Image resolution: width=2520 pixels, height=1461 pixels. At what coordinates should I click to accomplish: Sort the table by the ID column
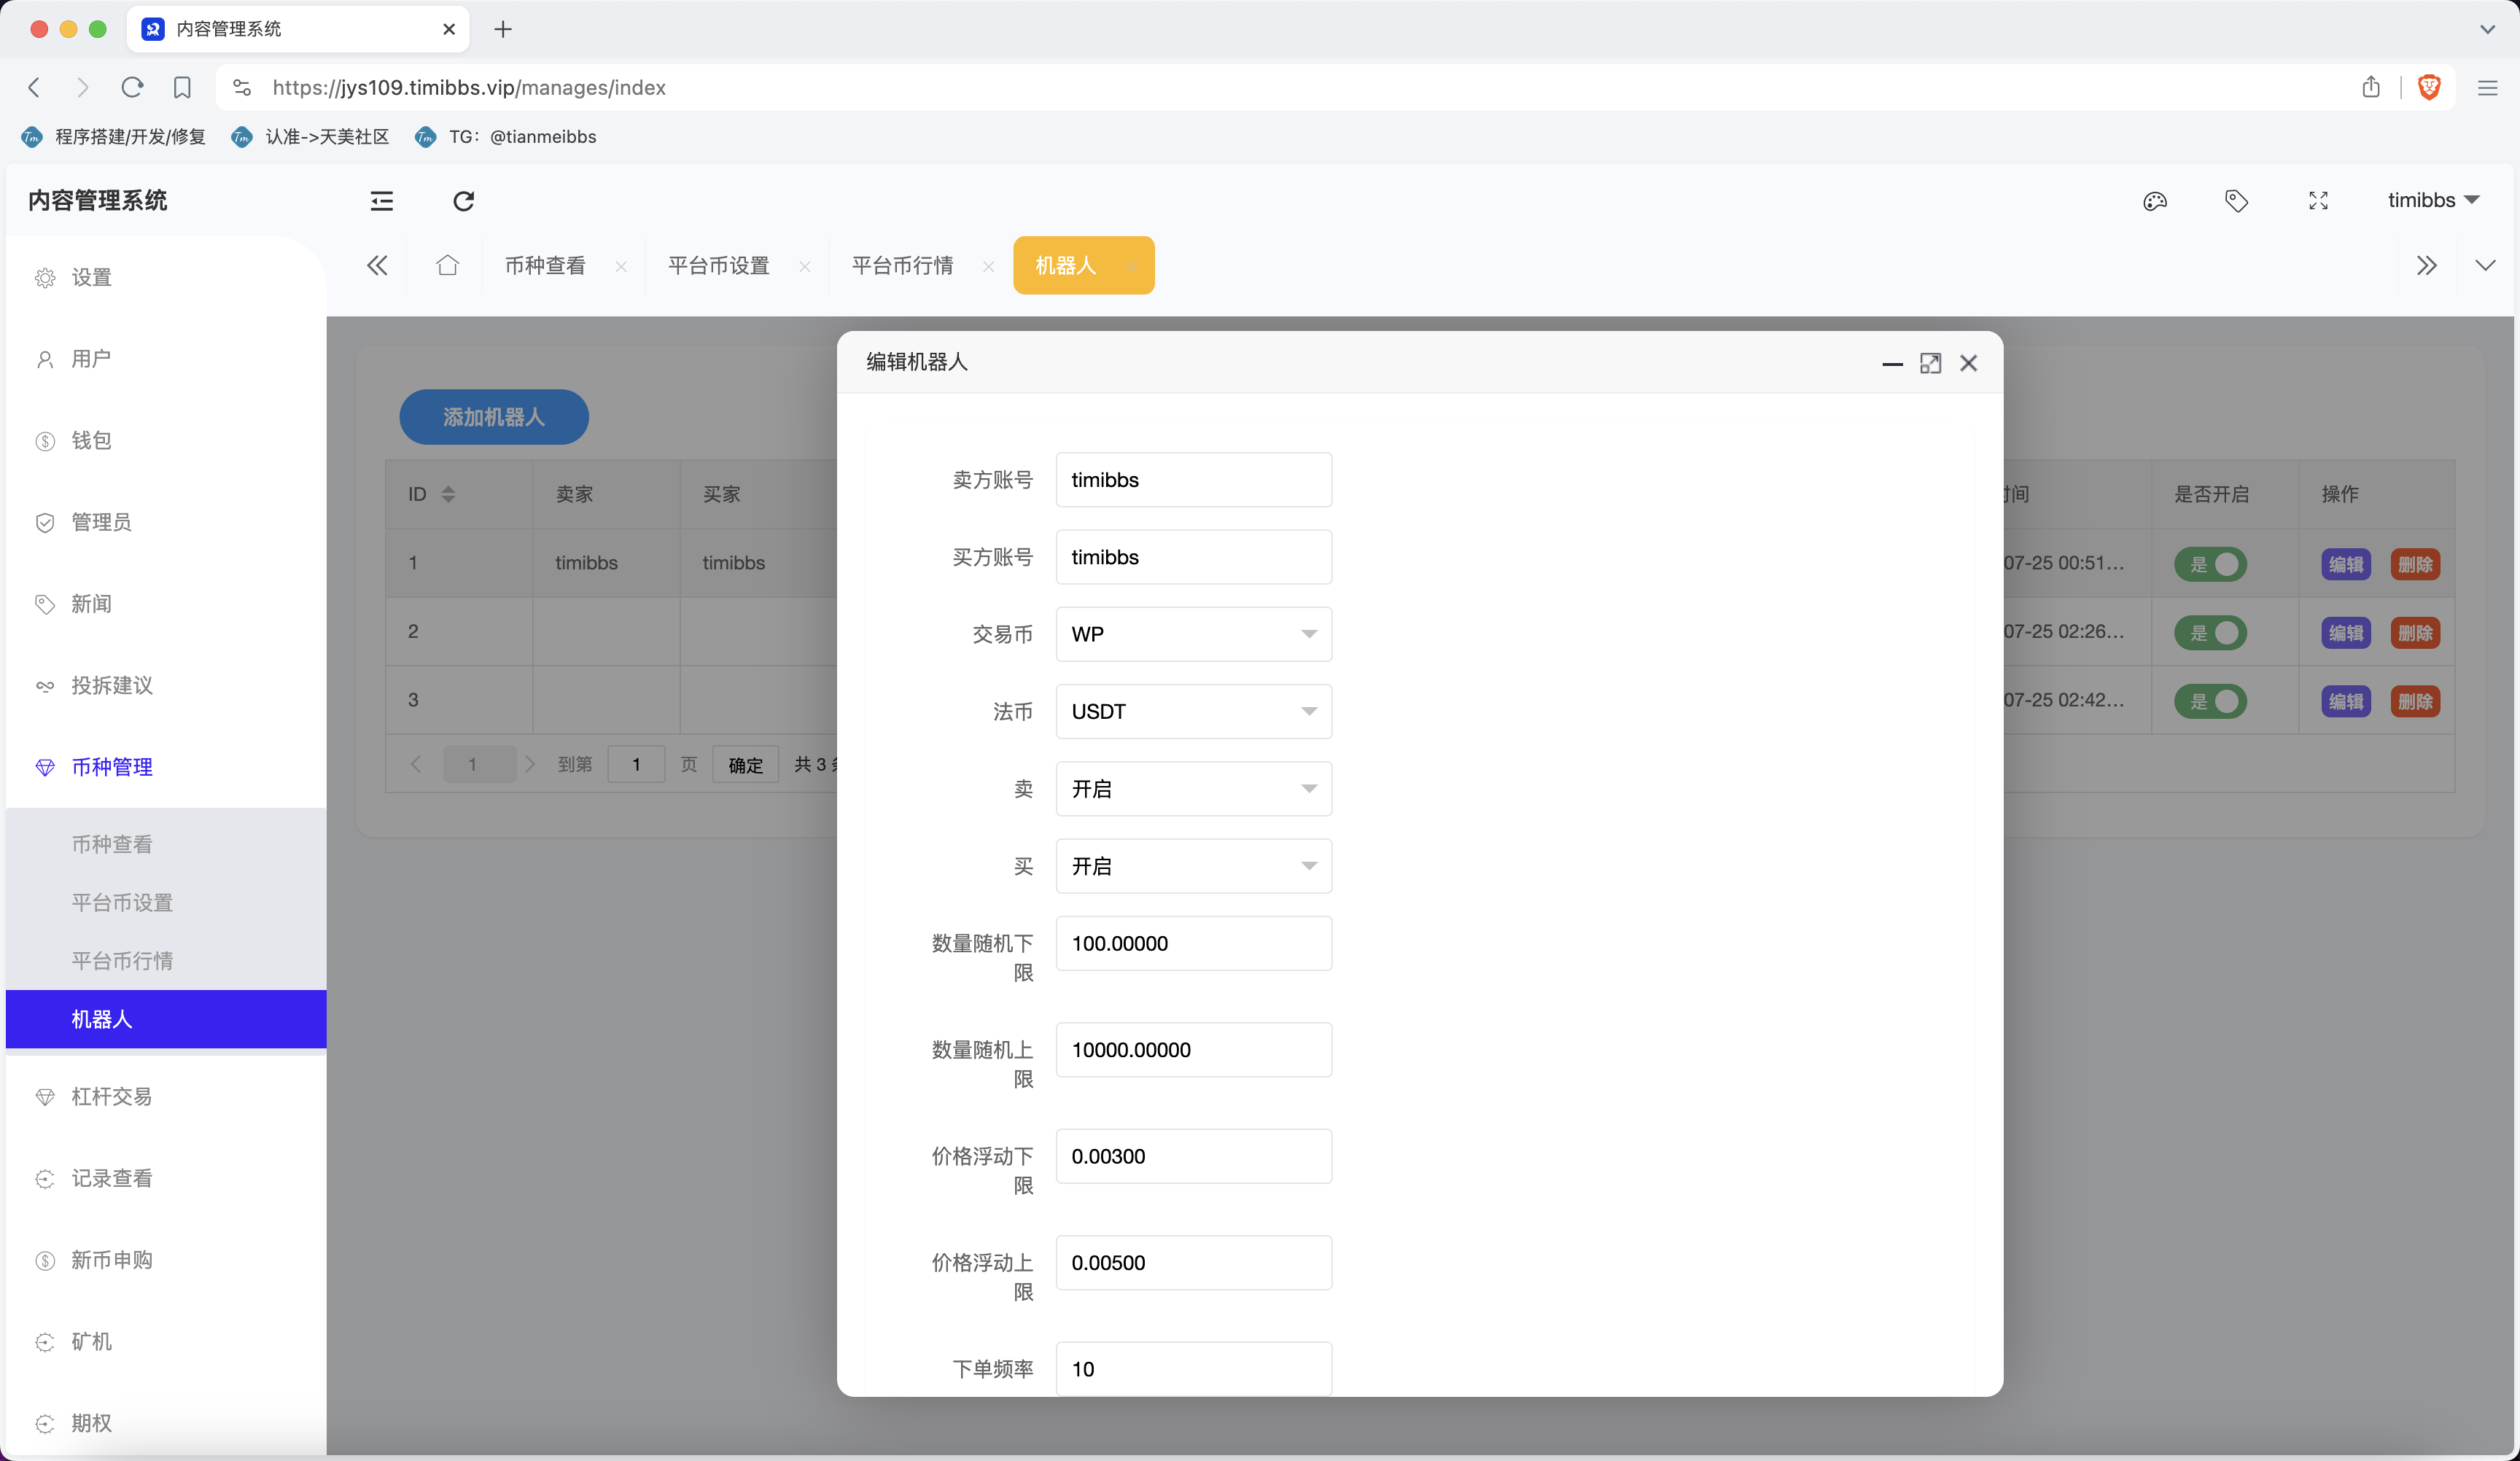point(448,494)
